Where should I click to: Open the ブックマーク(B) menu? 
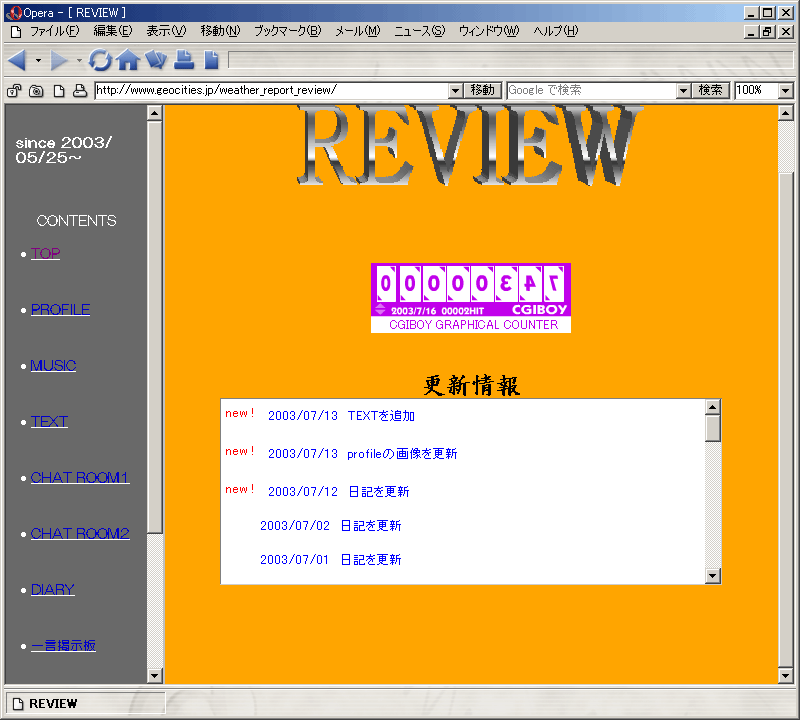tap(288, 31)
